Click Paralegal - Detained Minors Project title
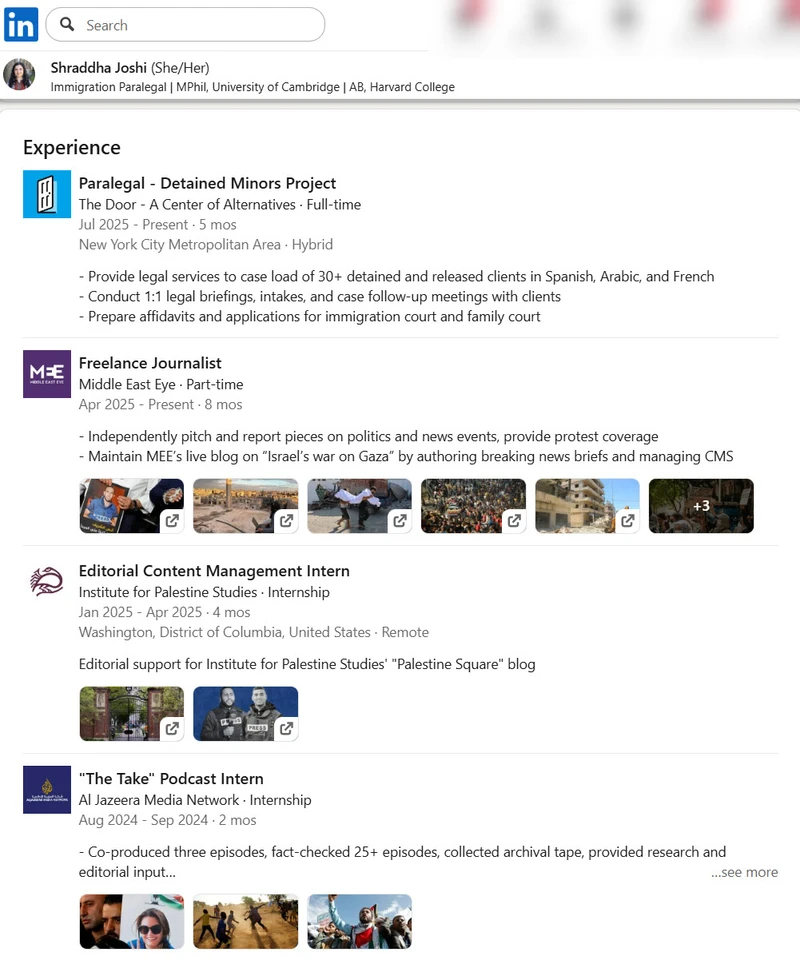The height and width of the screenshot is (960, 800). coord(207,183)
